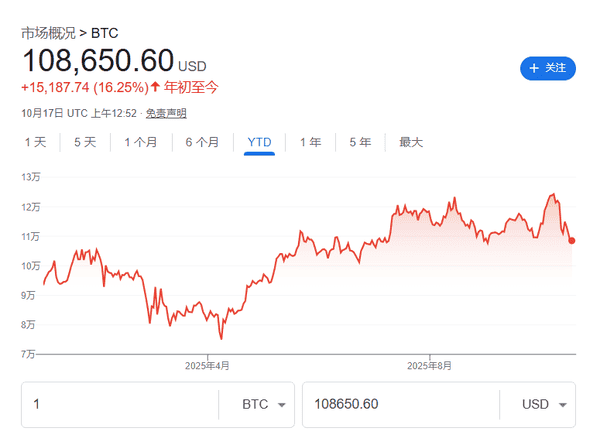The image size is (600, 435).
Task: Select the YTD range tab
Action: tap(259, 143)
